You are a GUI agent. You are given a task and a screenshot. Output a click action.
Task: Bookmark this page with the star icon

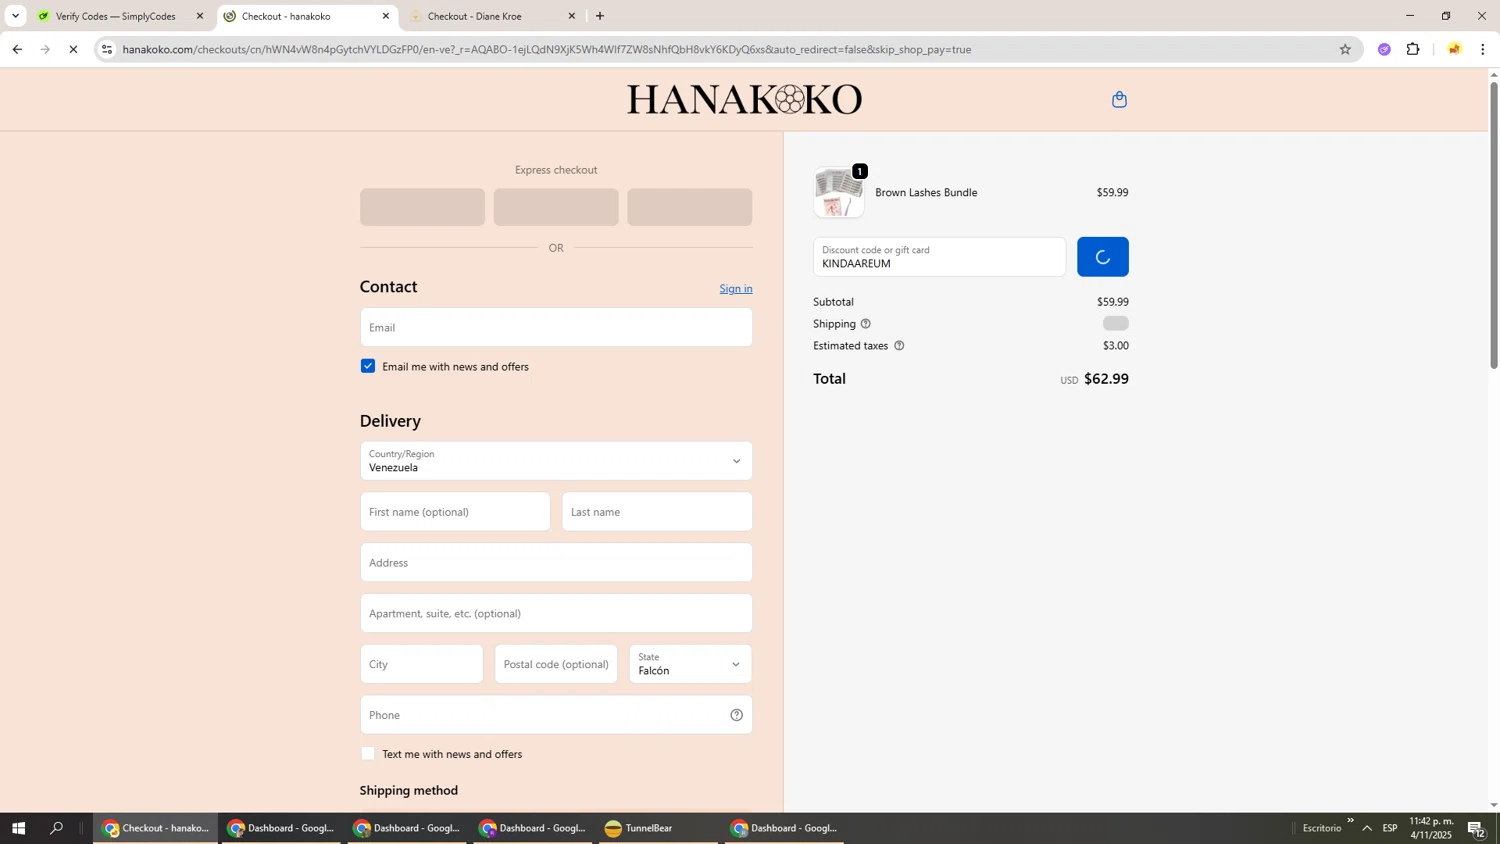click(1345, 49)
